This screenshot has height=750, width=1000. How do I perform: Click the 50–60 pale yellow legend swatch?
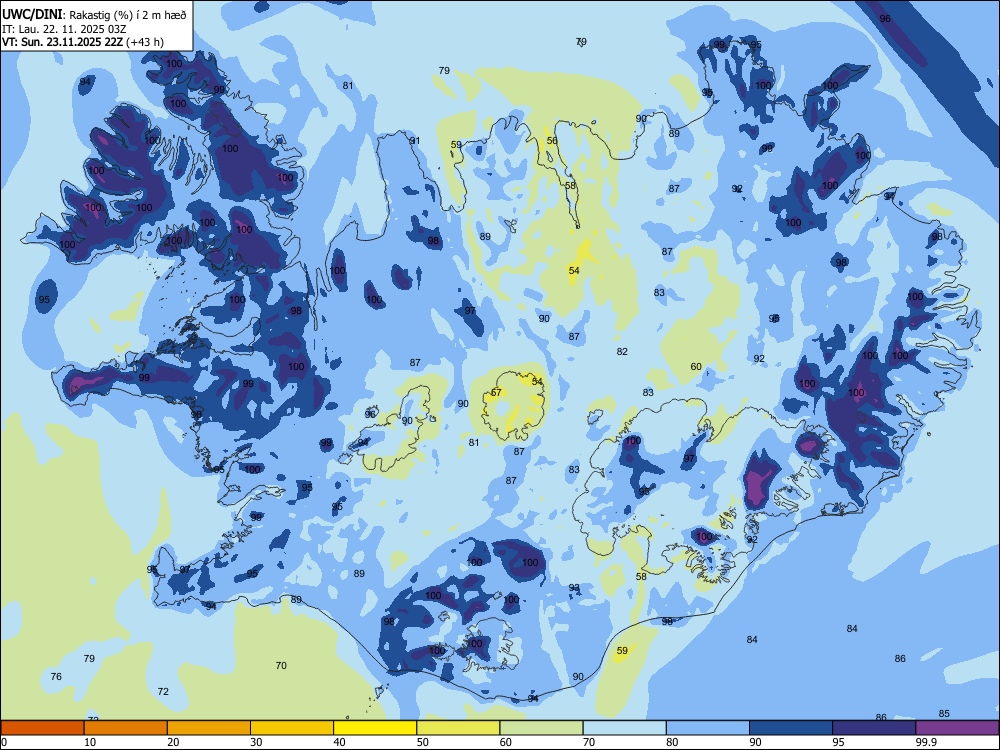pos(458,728)
